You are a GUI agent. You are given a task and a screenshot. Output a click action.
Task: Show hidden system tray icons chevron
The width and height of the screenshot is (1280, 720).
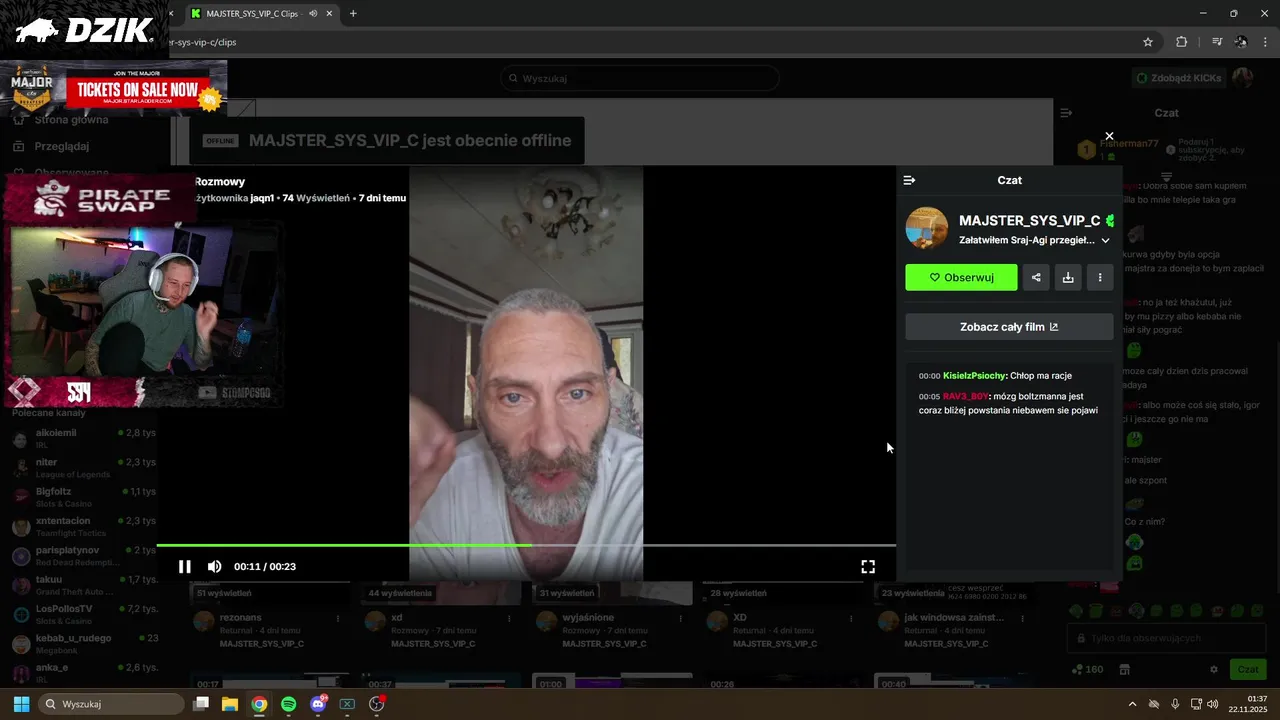(1132, 704)
